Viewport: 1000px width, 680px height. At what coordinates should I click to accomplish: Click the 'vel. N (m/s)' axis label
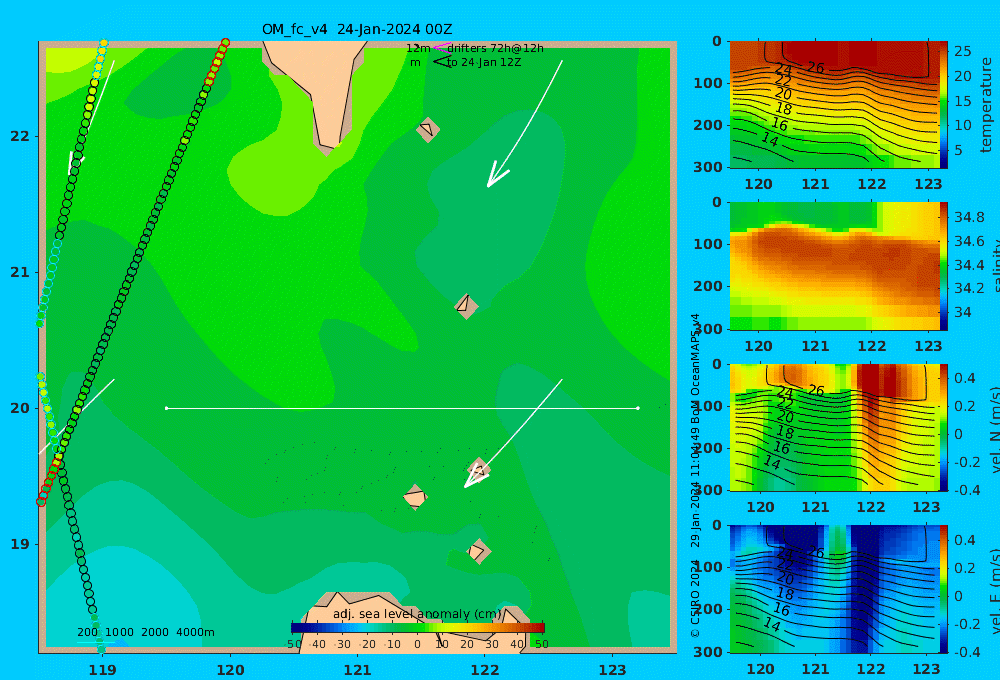click(x=994, y=429)
